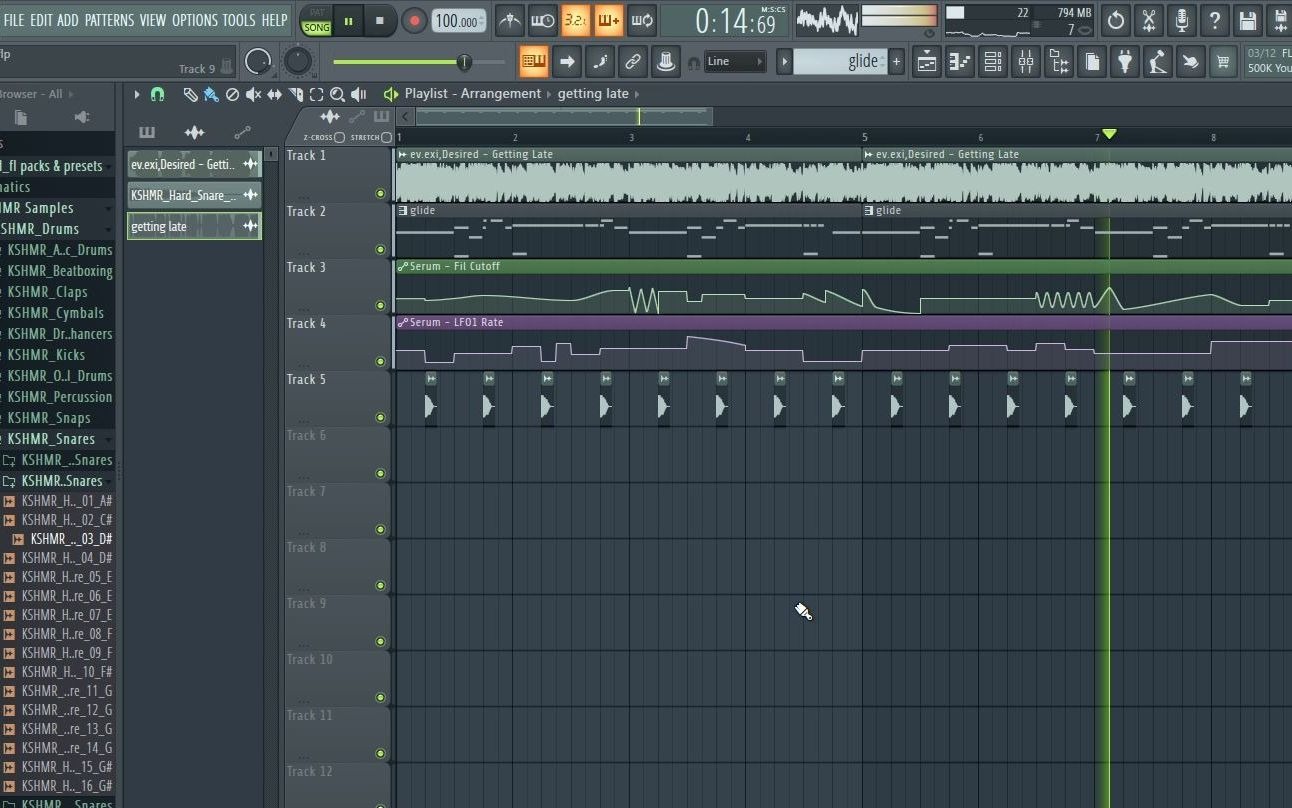Expand arrow after getting late breadcrumb
Screen dimensions: 1292x808
click(x=636, y=94)
